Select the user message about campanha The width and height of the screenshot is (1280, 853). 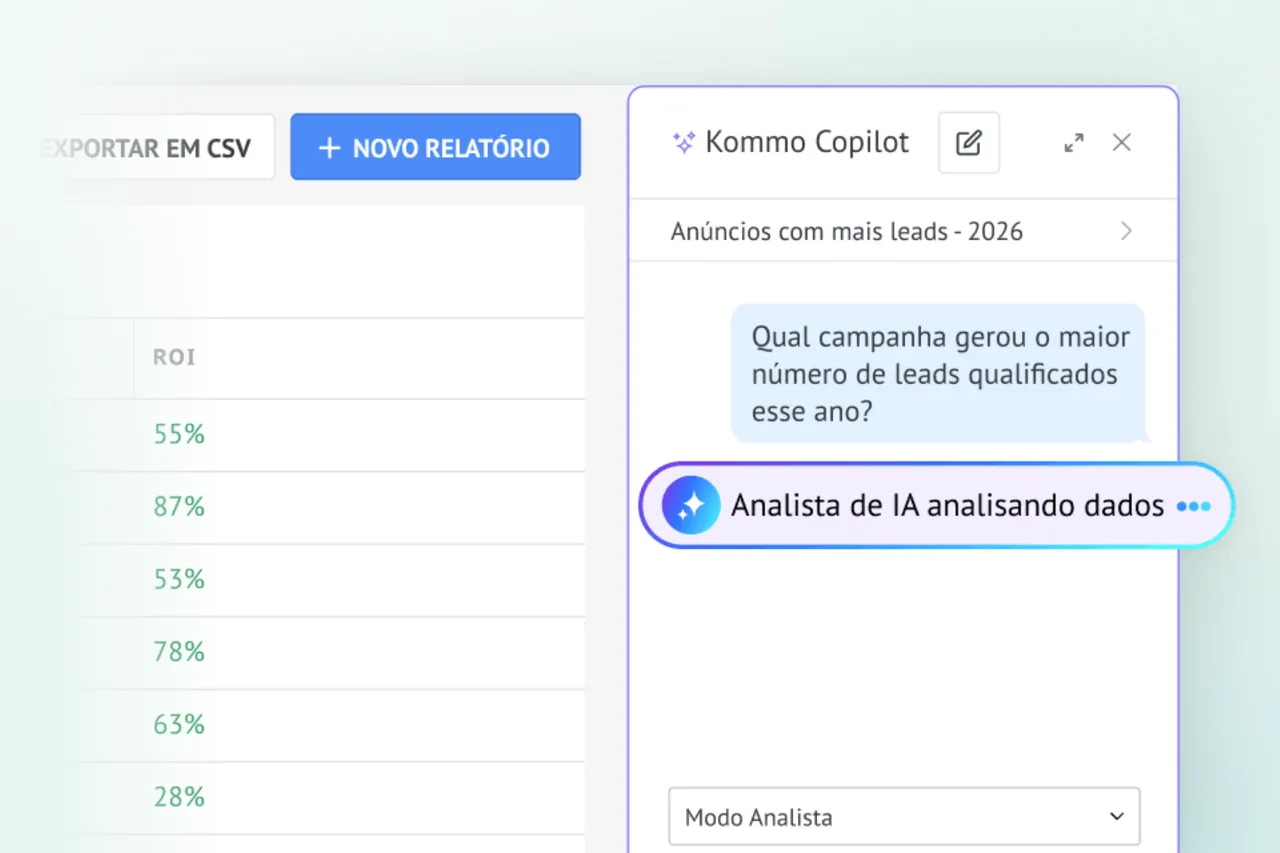click(x=938, y=373)
